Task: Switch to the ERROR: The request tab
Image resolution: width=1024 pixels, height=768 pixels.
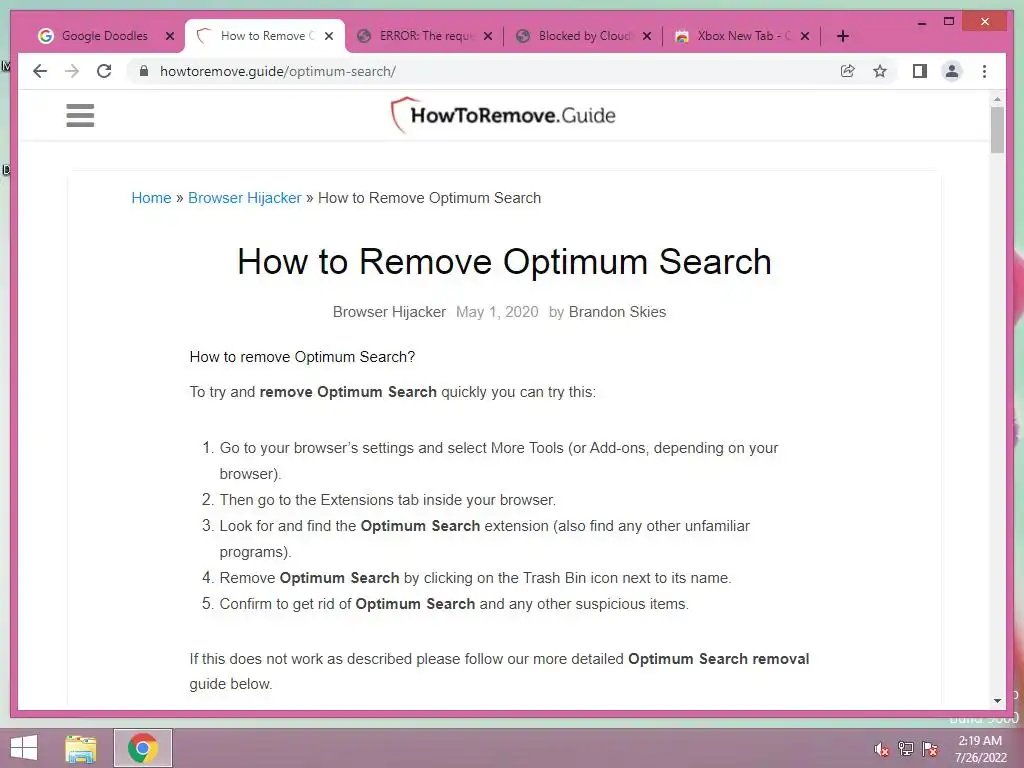Action: click(424, 36)
